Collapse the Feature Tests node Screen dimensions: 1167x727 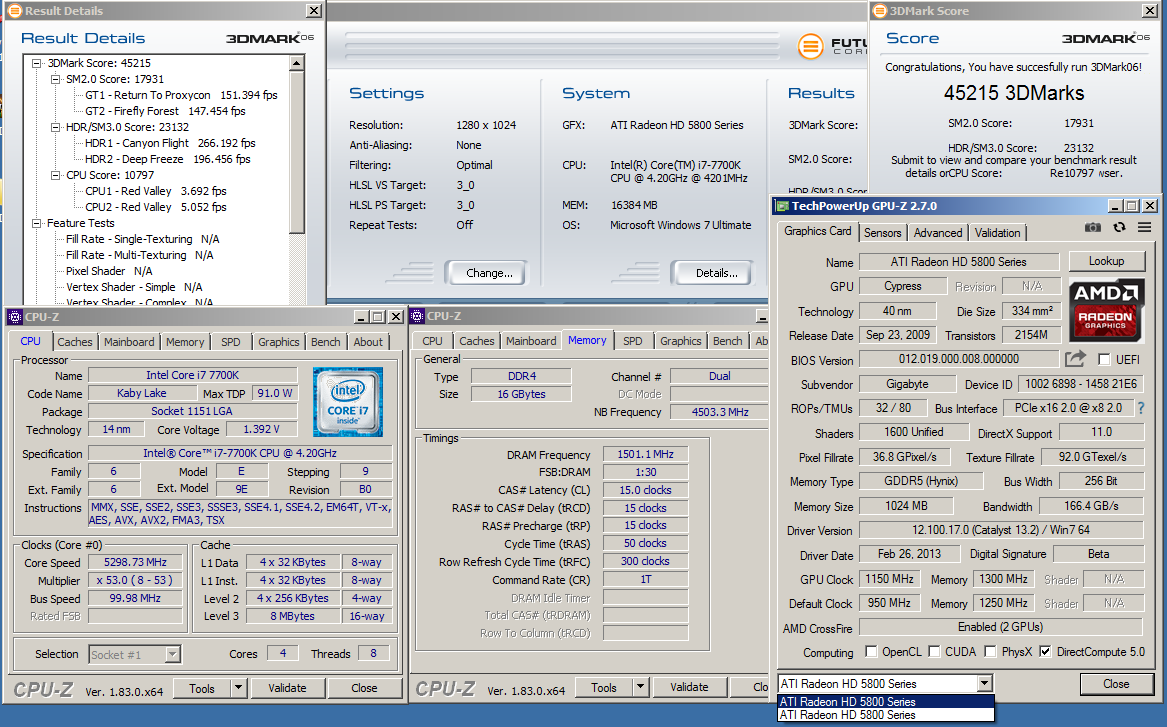36,223
